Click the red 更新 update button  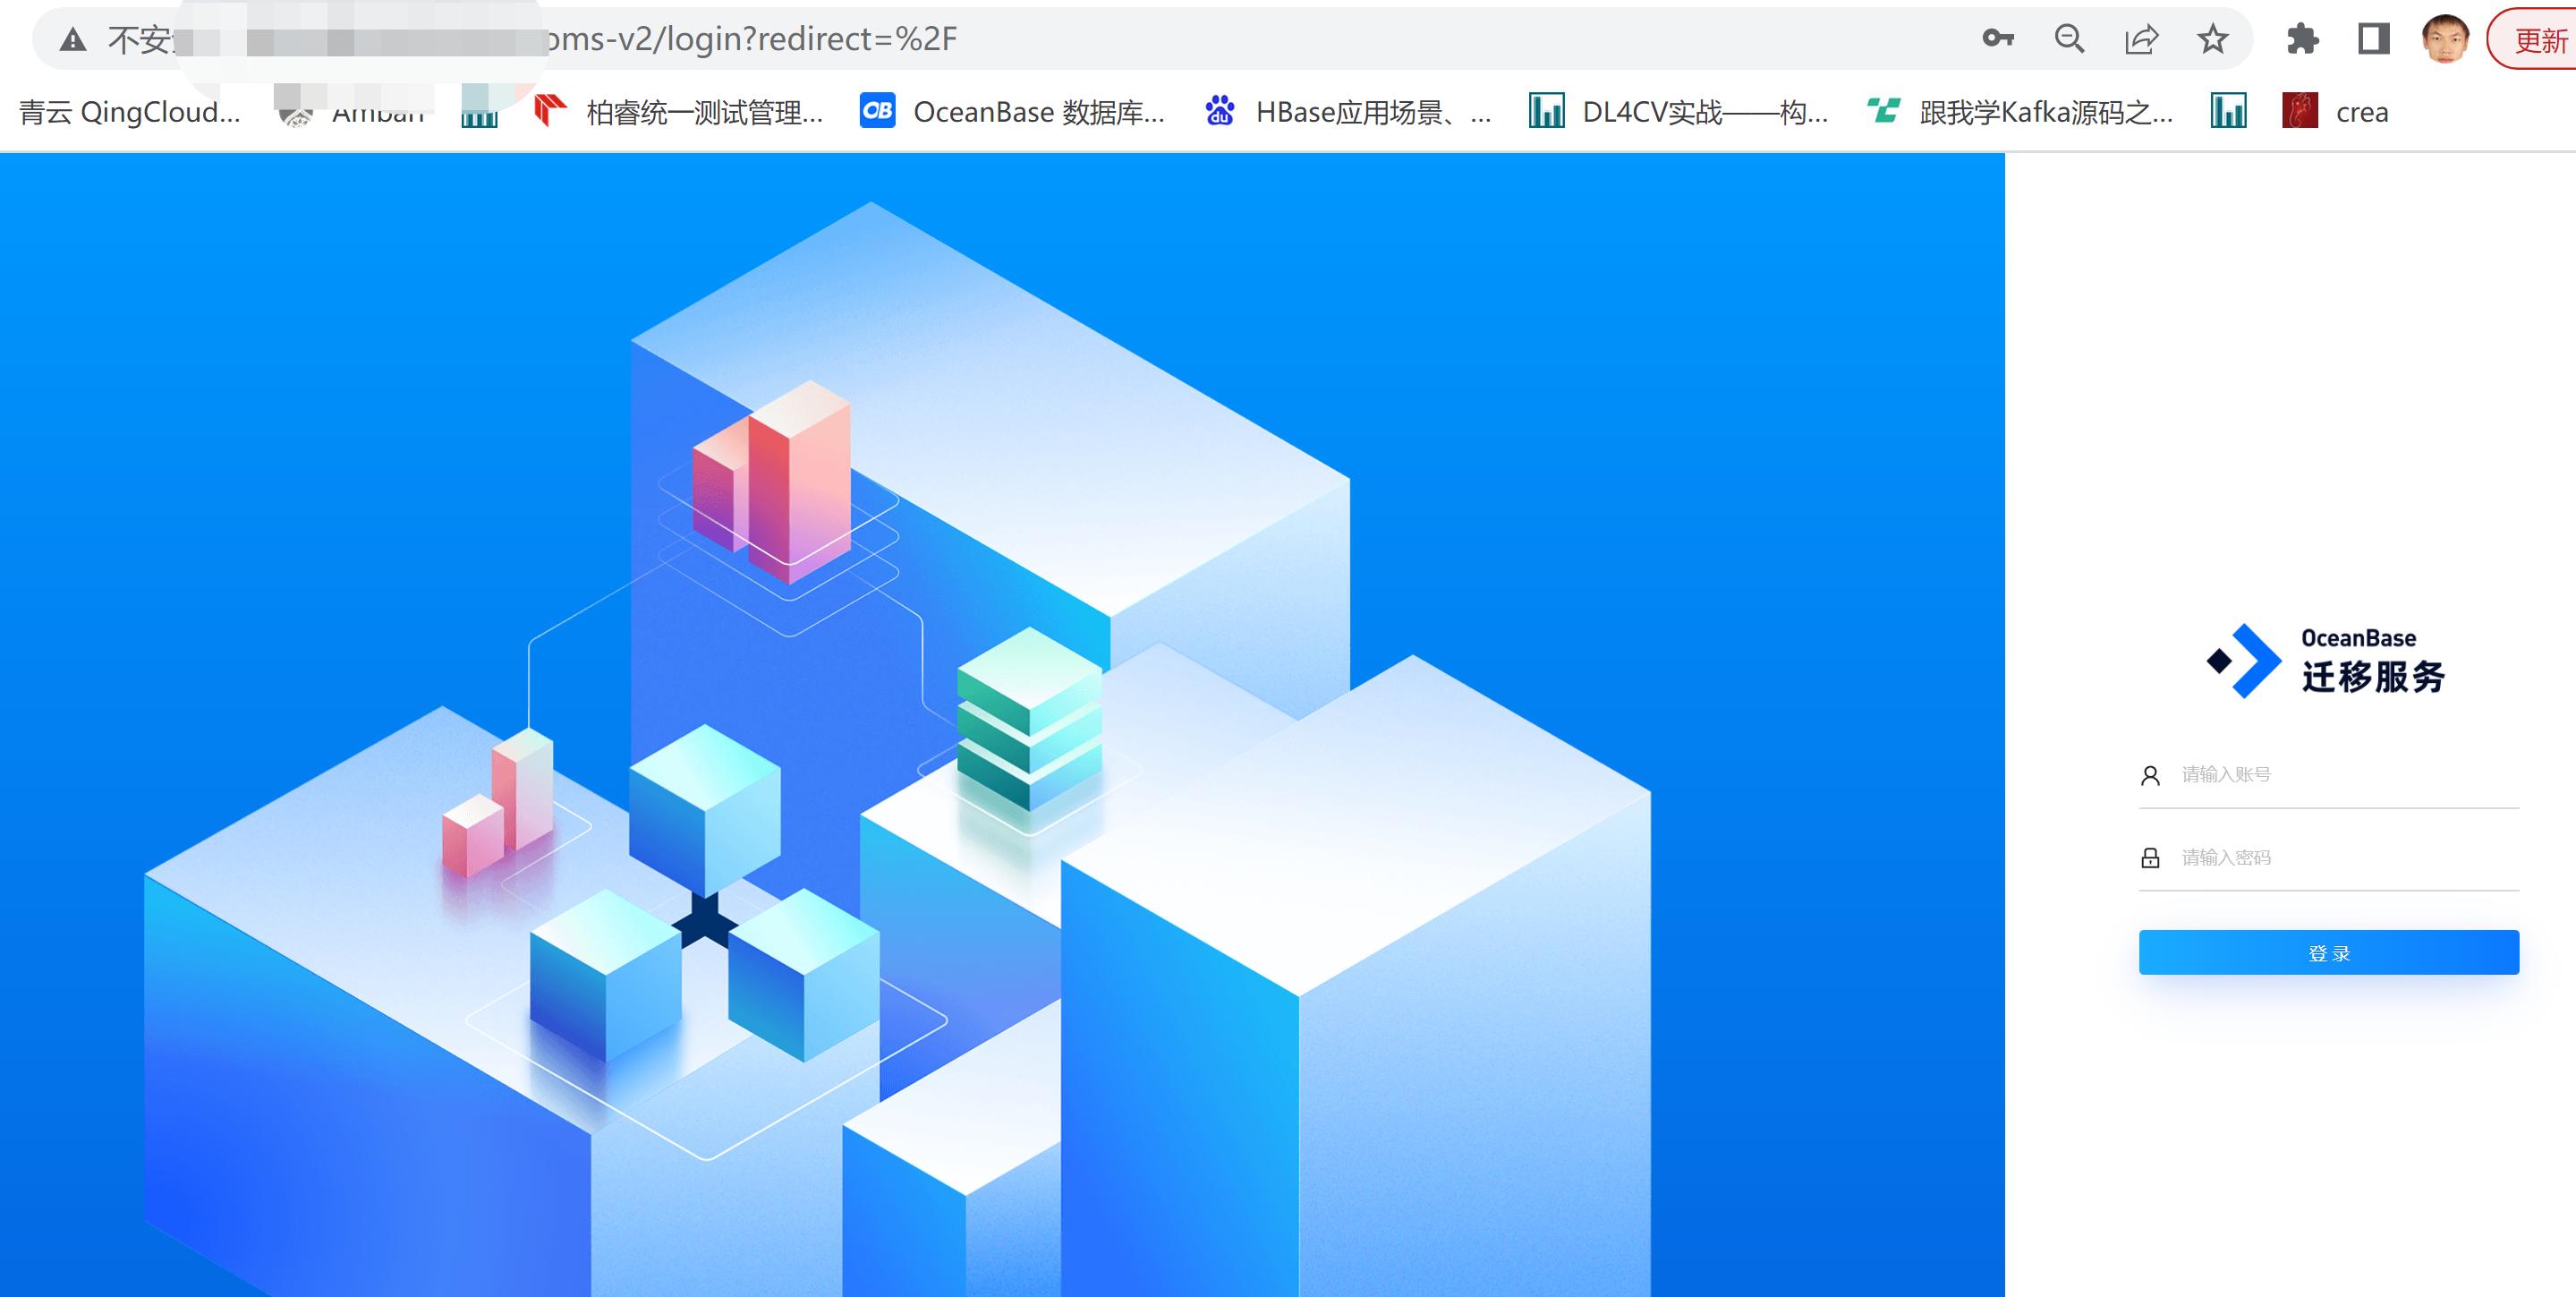pos(2538,40)
